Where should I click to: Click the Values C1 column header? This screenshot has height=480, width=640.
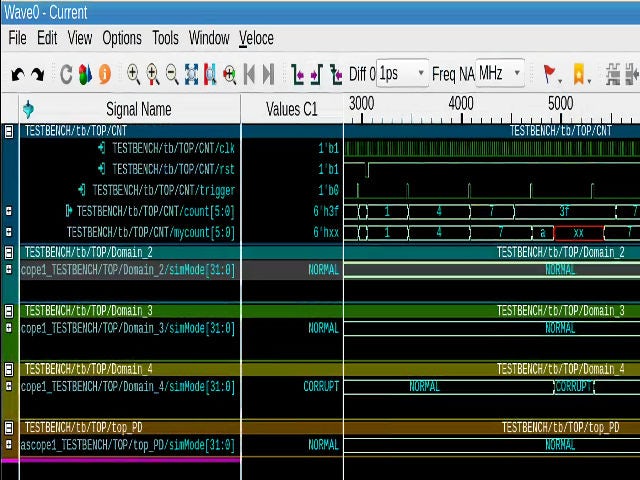(x=291, y=109)
